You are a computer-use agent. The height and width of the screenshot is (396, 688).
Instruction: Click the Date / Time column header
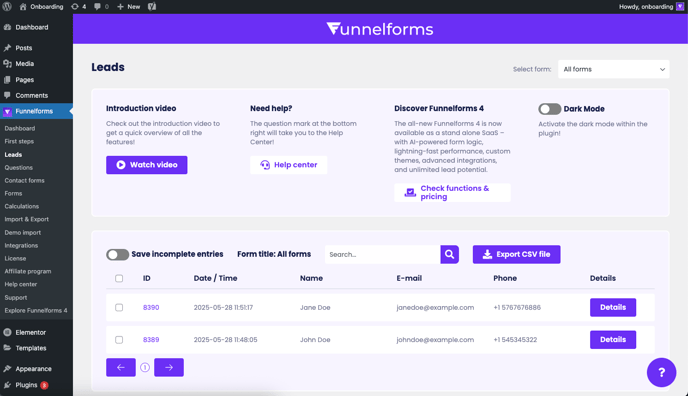215,278
